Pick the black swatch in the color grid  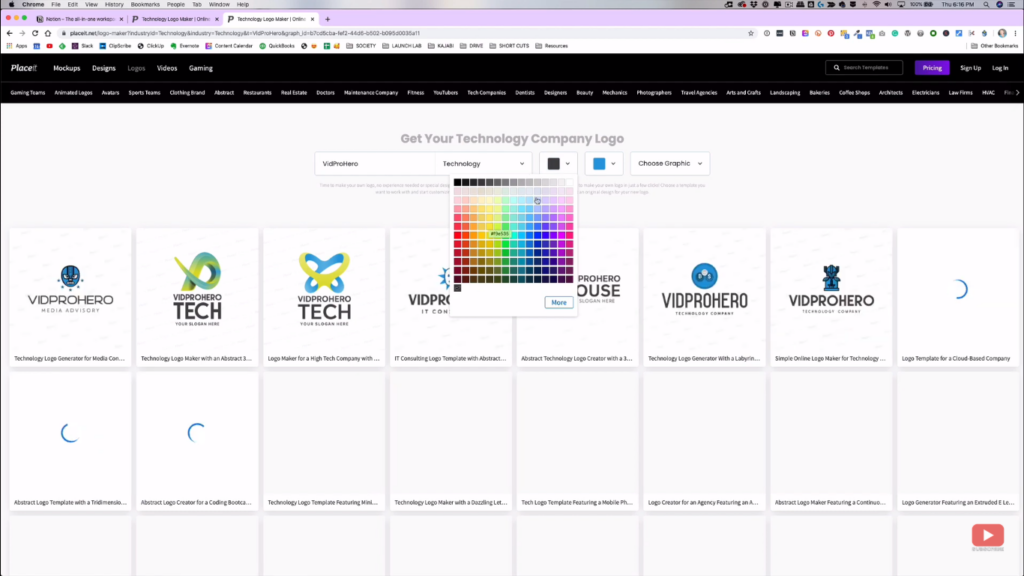[x=457, y=183]
